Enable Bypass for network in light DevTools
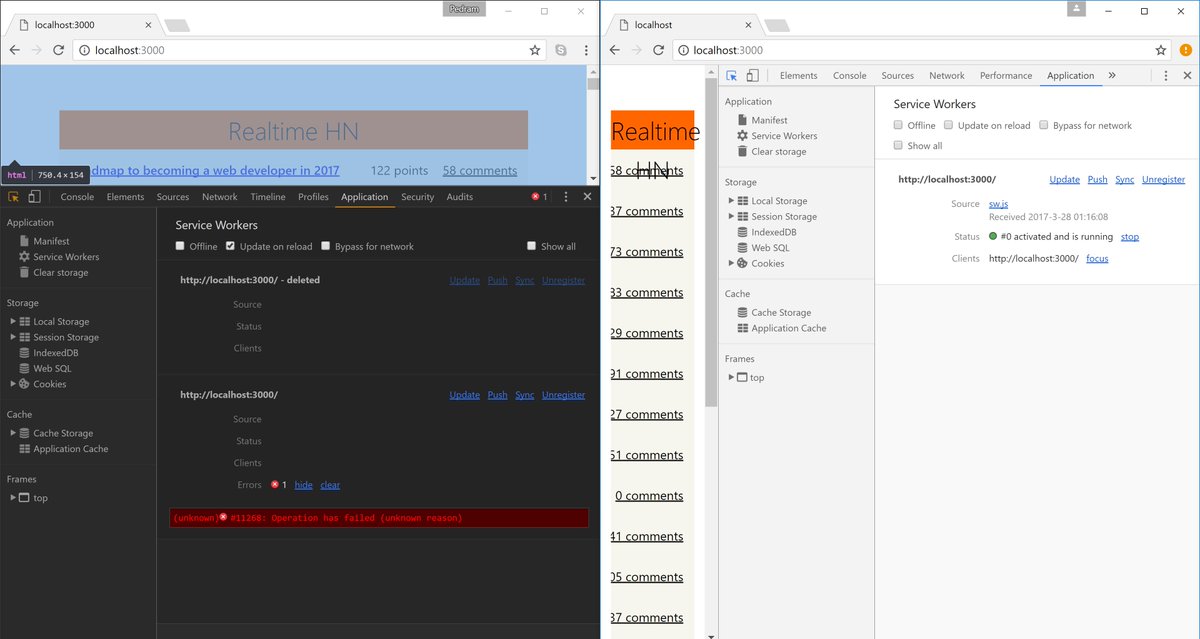 point(1043,125)
